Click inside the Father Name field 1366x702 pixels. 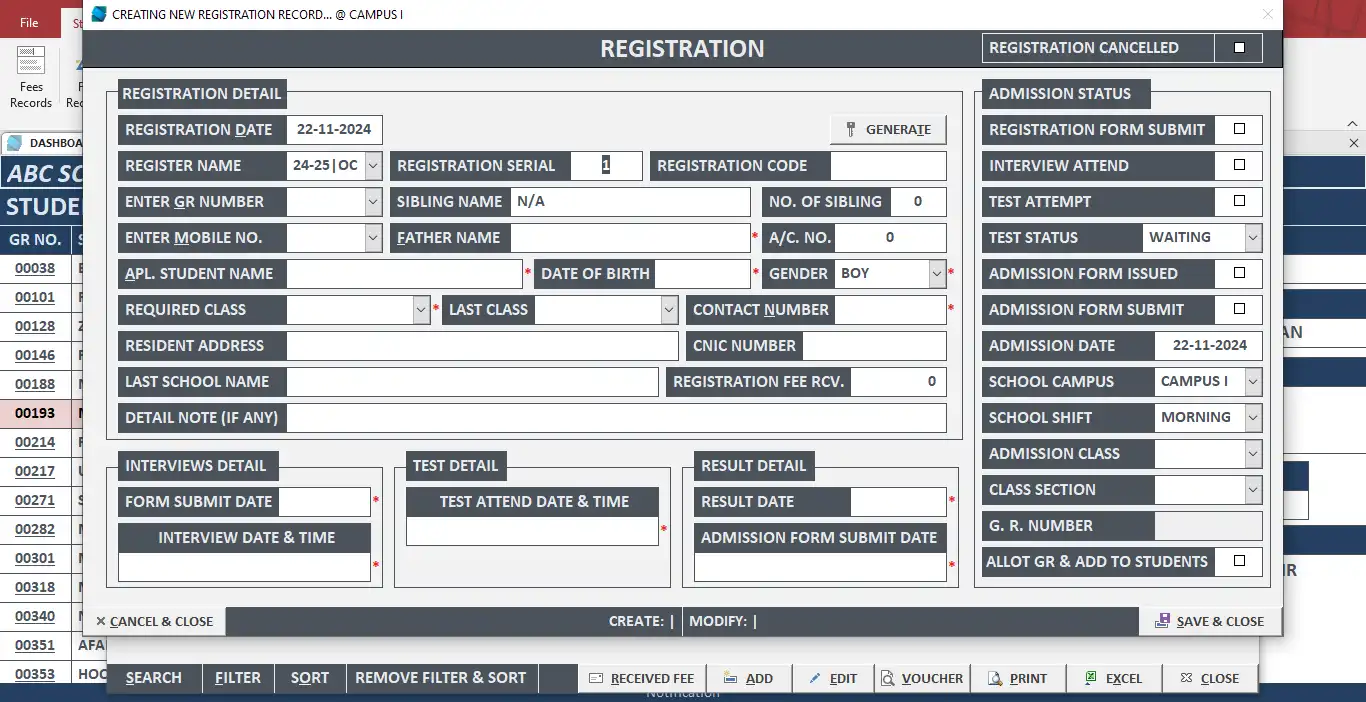[630, 237]
